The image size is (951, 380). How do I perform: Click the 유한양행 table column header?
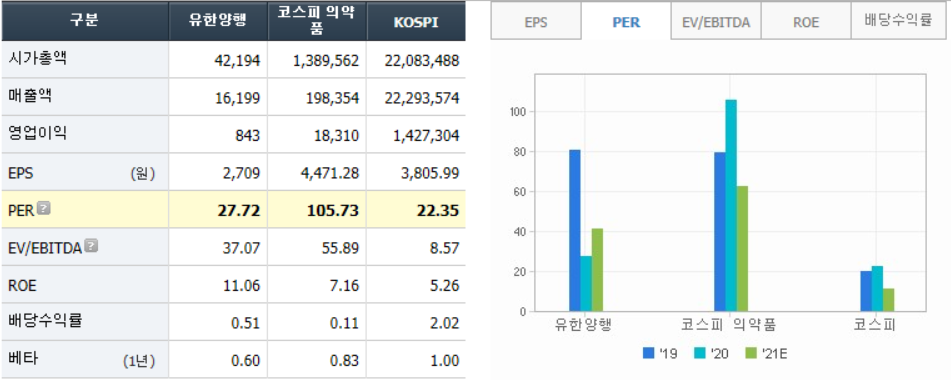tap(218, 21)
